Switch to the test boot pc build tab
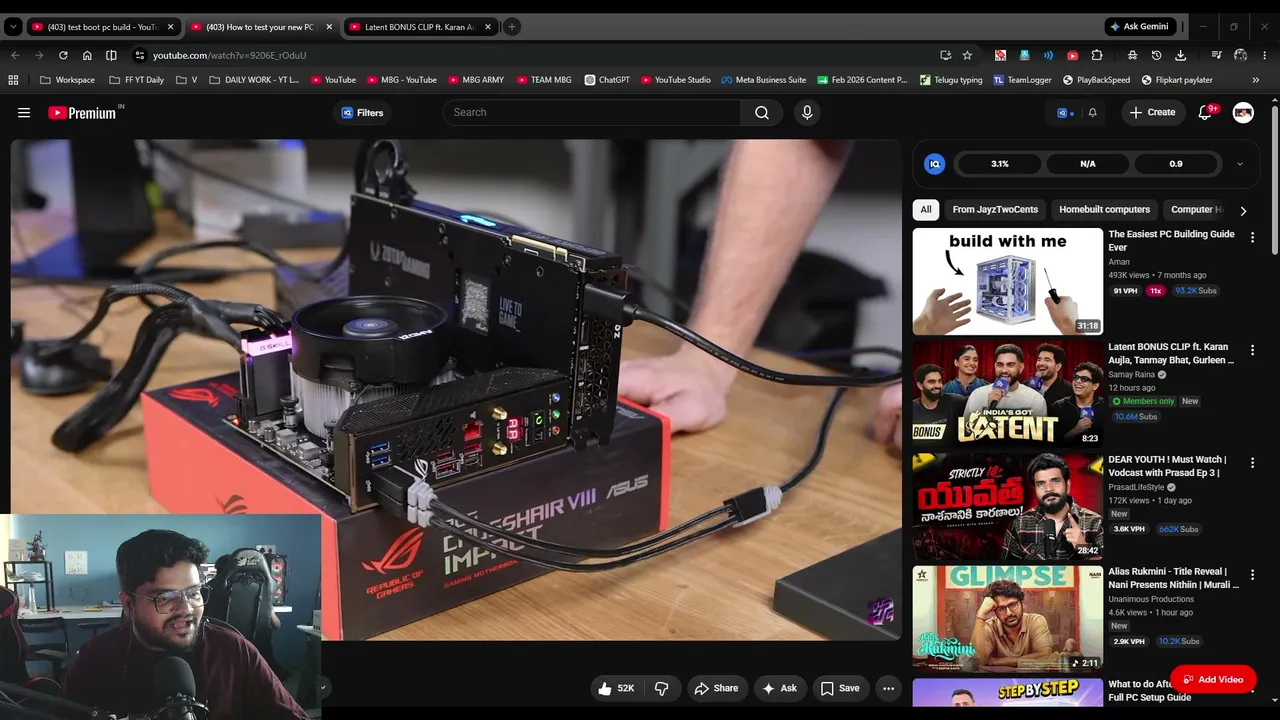1280x720 pixels. click(x=102, y=27)
